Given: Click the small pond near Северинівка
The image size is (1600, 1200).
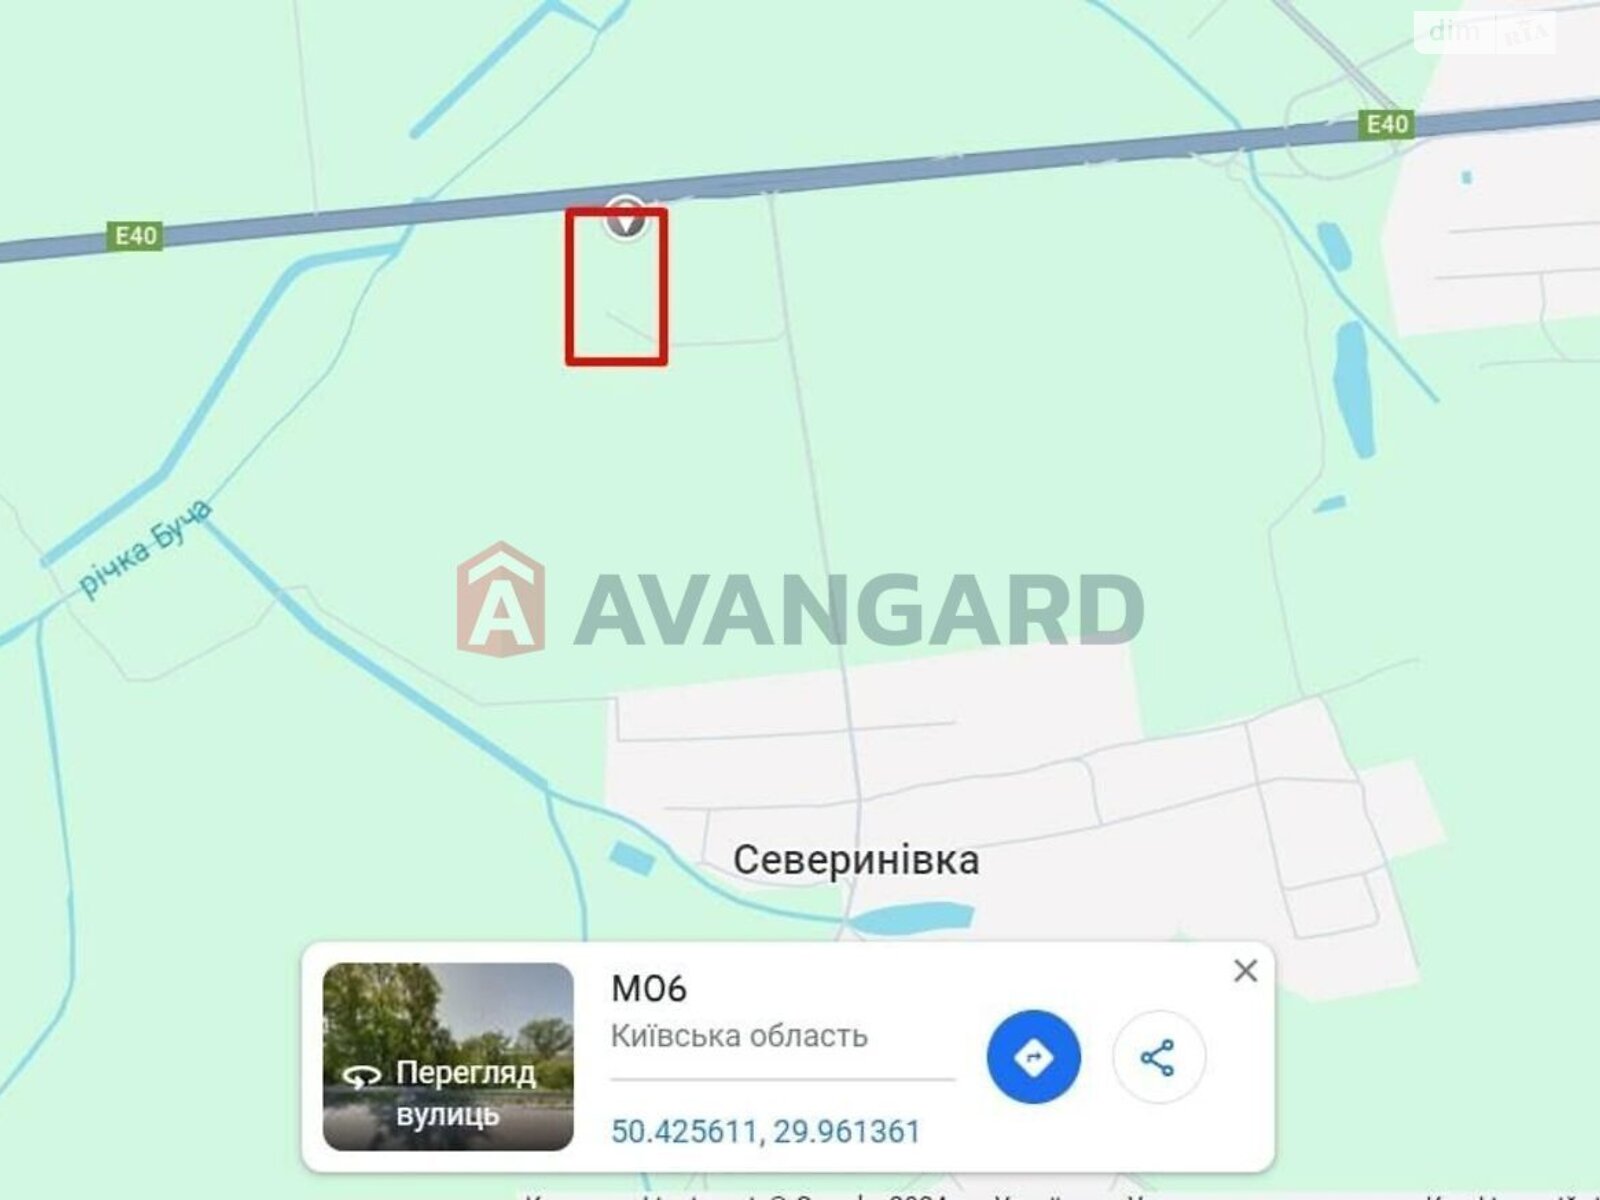Looking at the screenshot, I should coord(629,859).
